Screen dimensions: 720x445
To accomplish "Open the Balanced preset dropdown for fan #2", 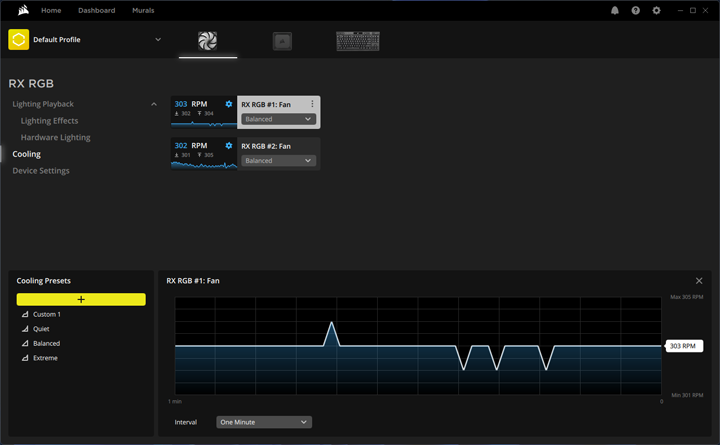I will (278, 161).
